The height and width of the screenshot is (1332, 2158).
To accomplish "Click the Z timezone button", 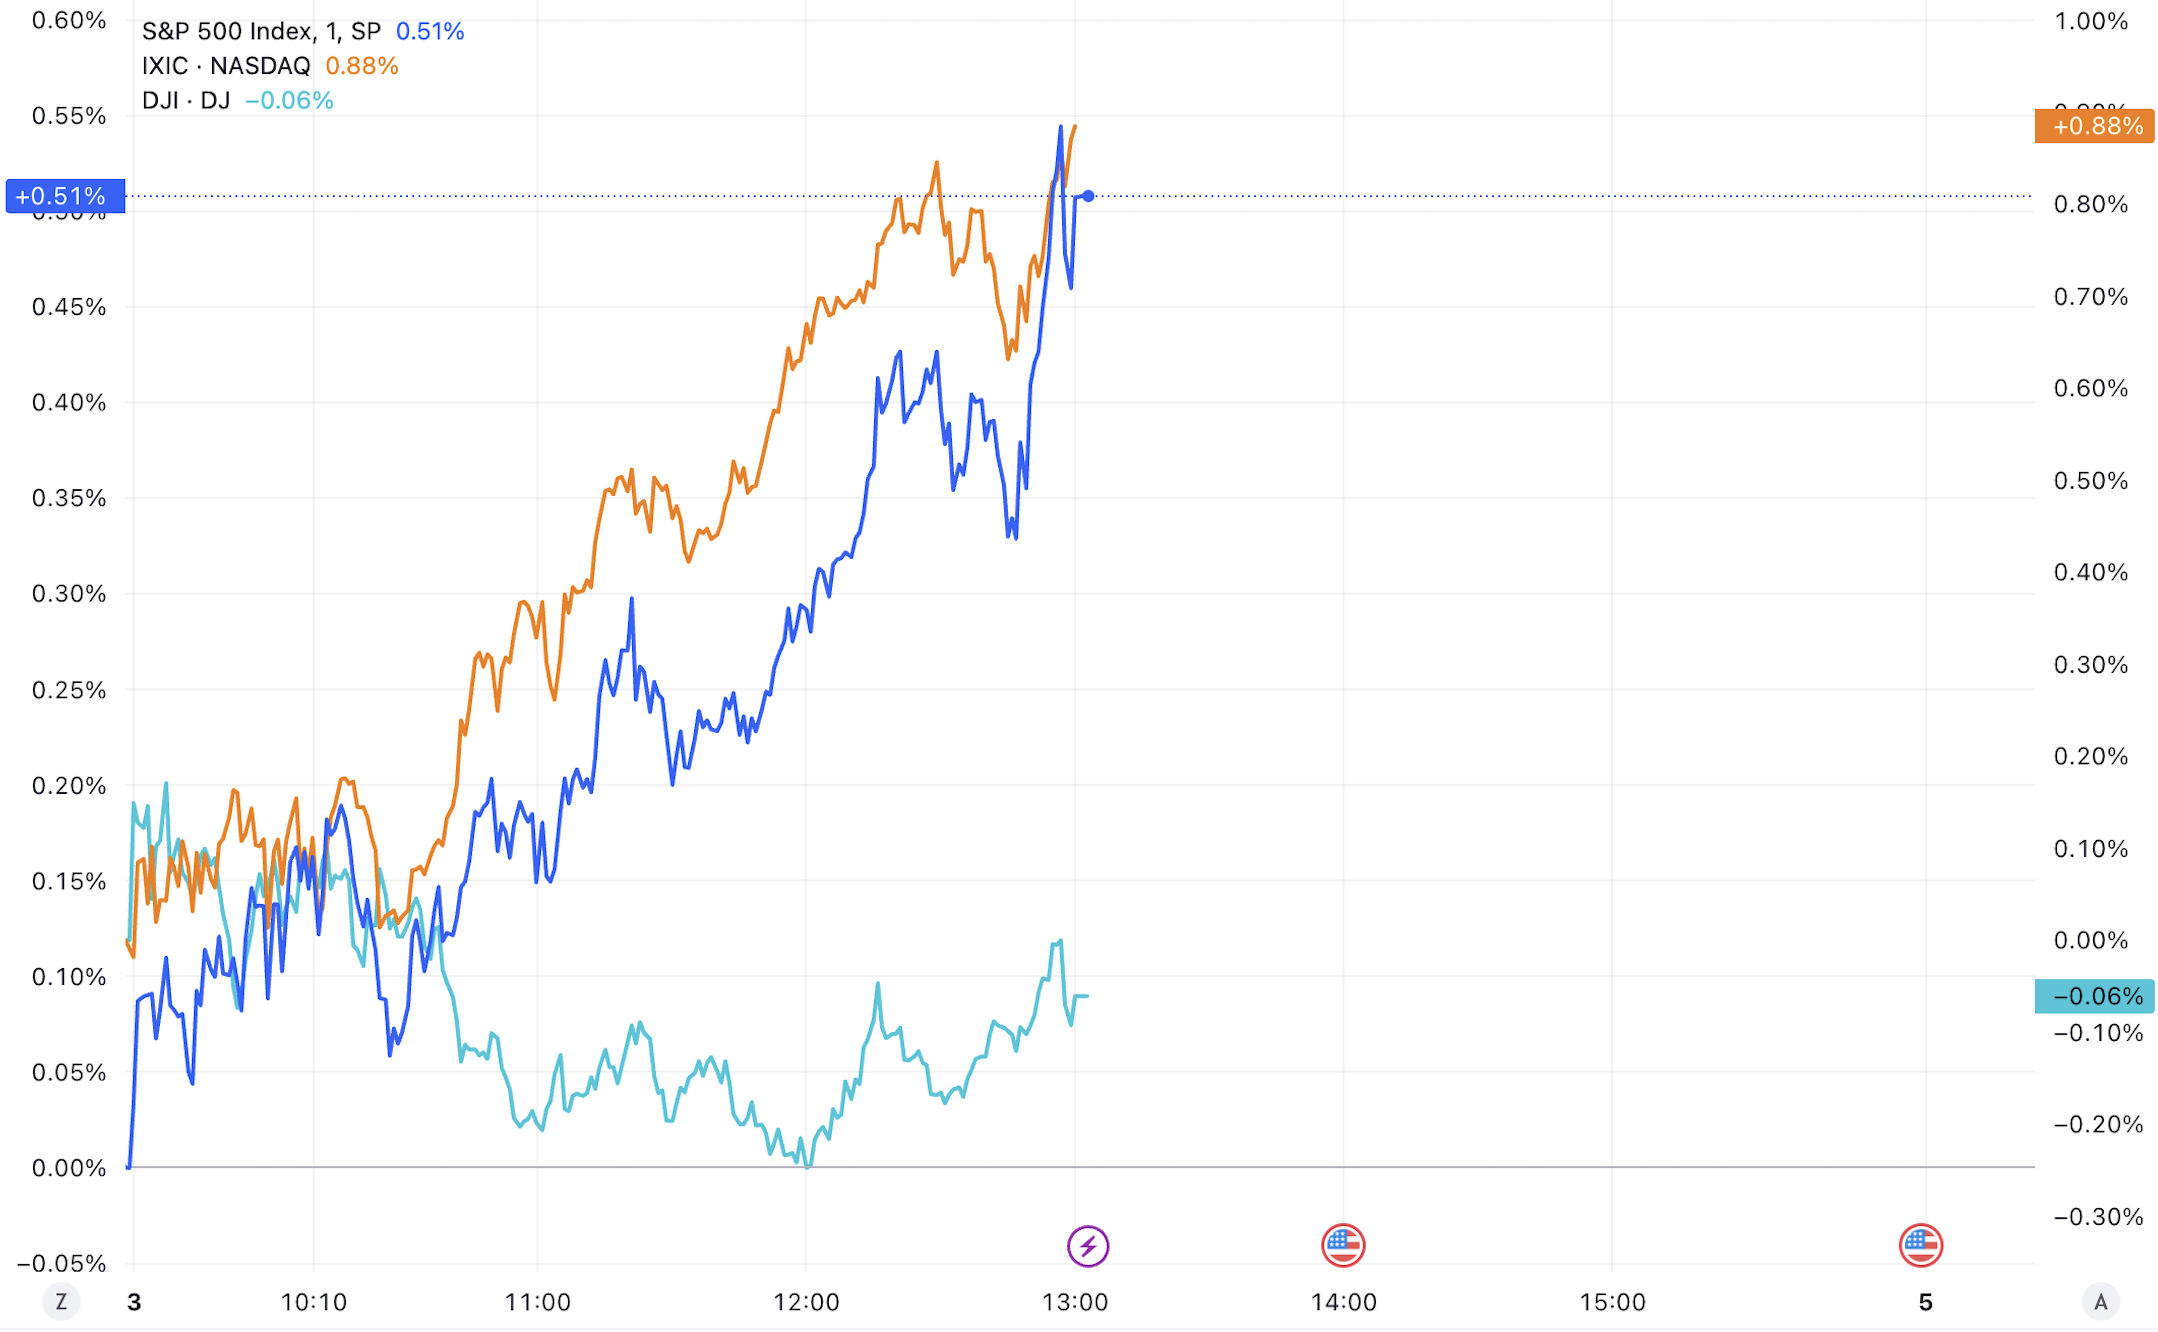I will pyautogui.click(x=61, y=1302).
